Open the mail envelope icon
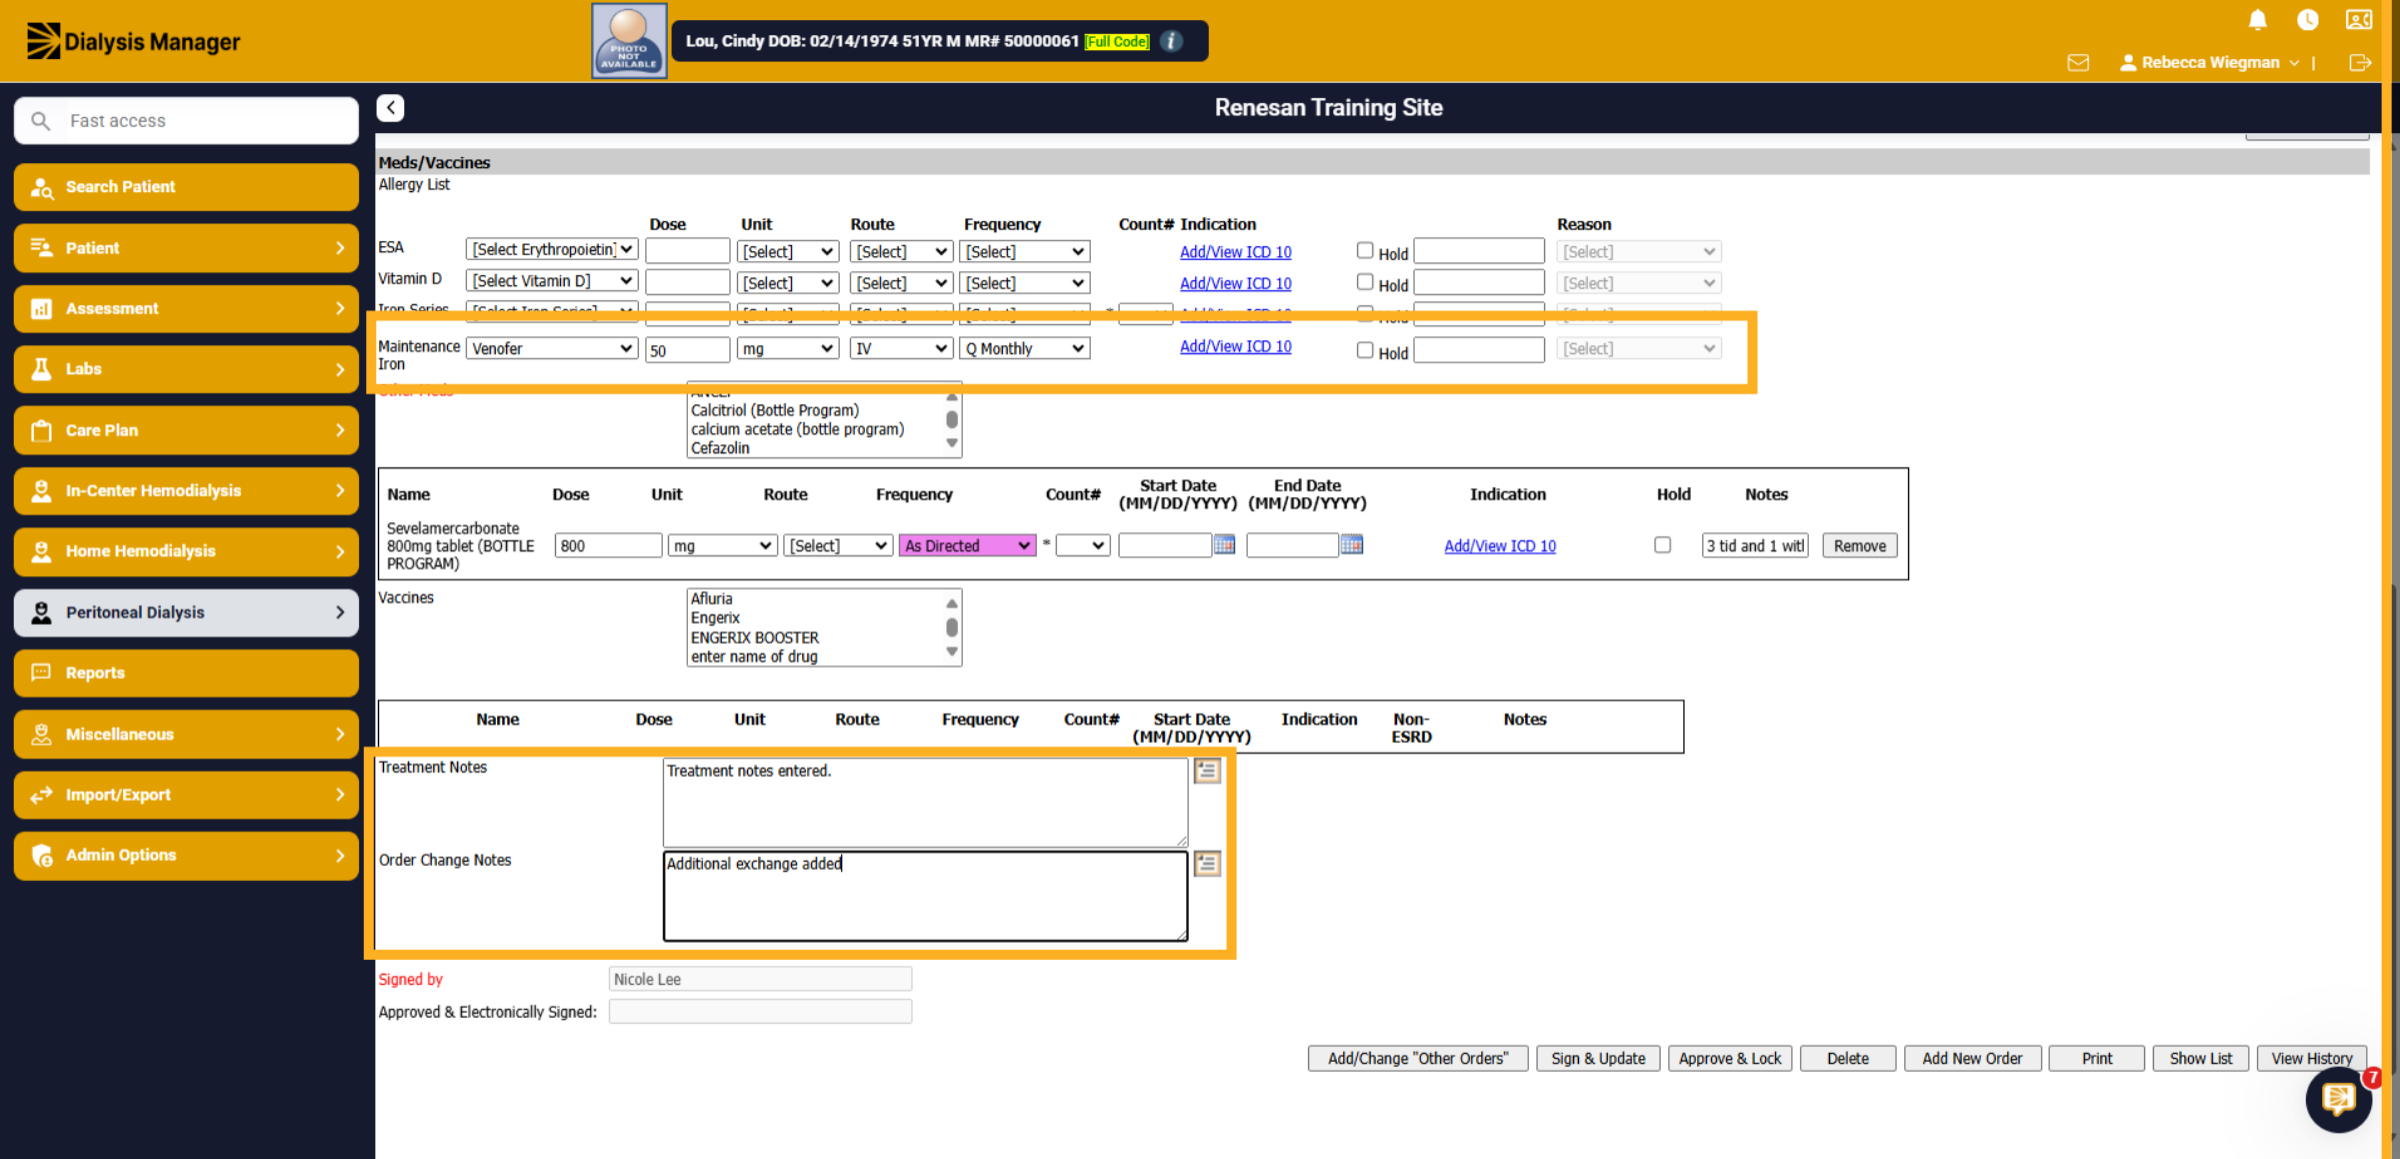 tap(2078, 63)
